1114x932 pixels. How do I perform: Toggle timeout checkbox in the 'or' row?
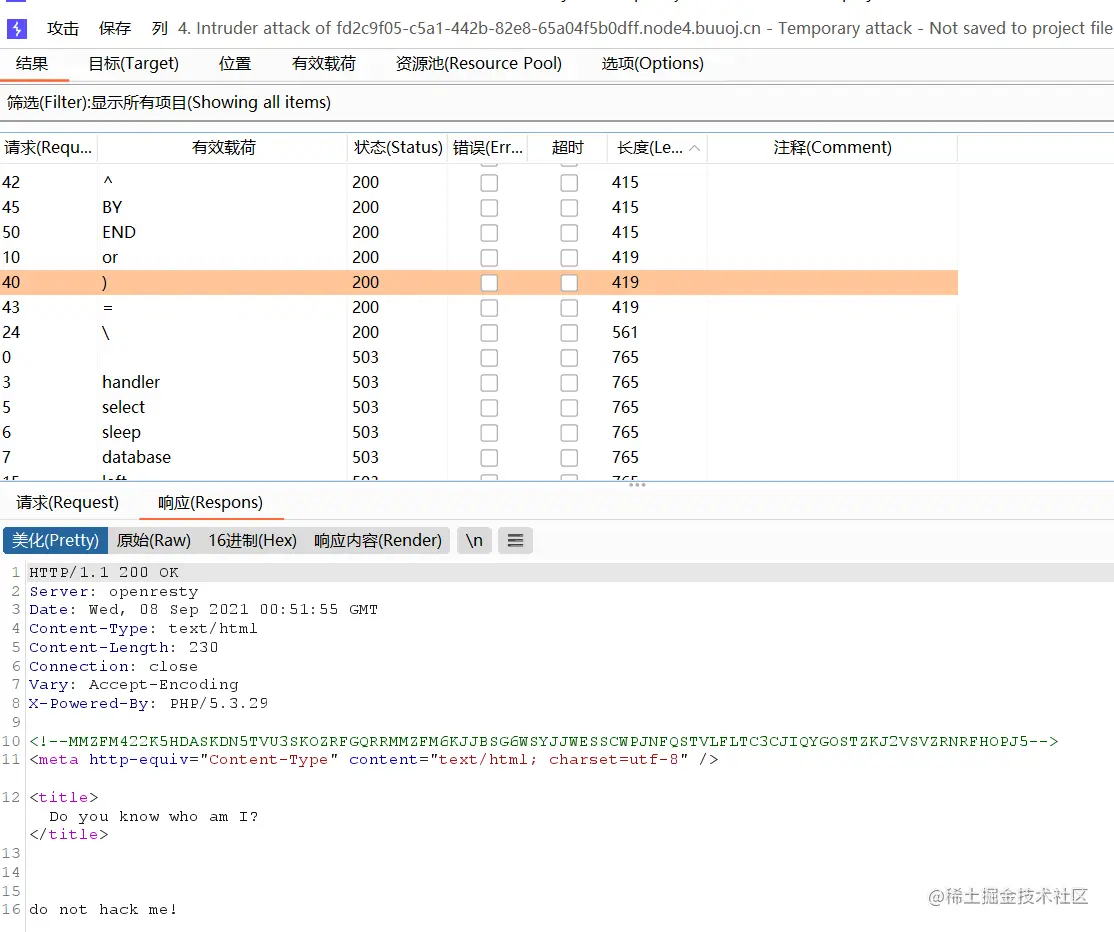pos(569,258)
